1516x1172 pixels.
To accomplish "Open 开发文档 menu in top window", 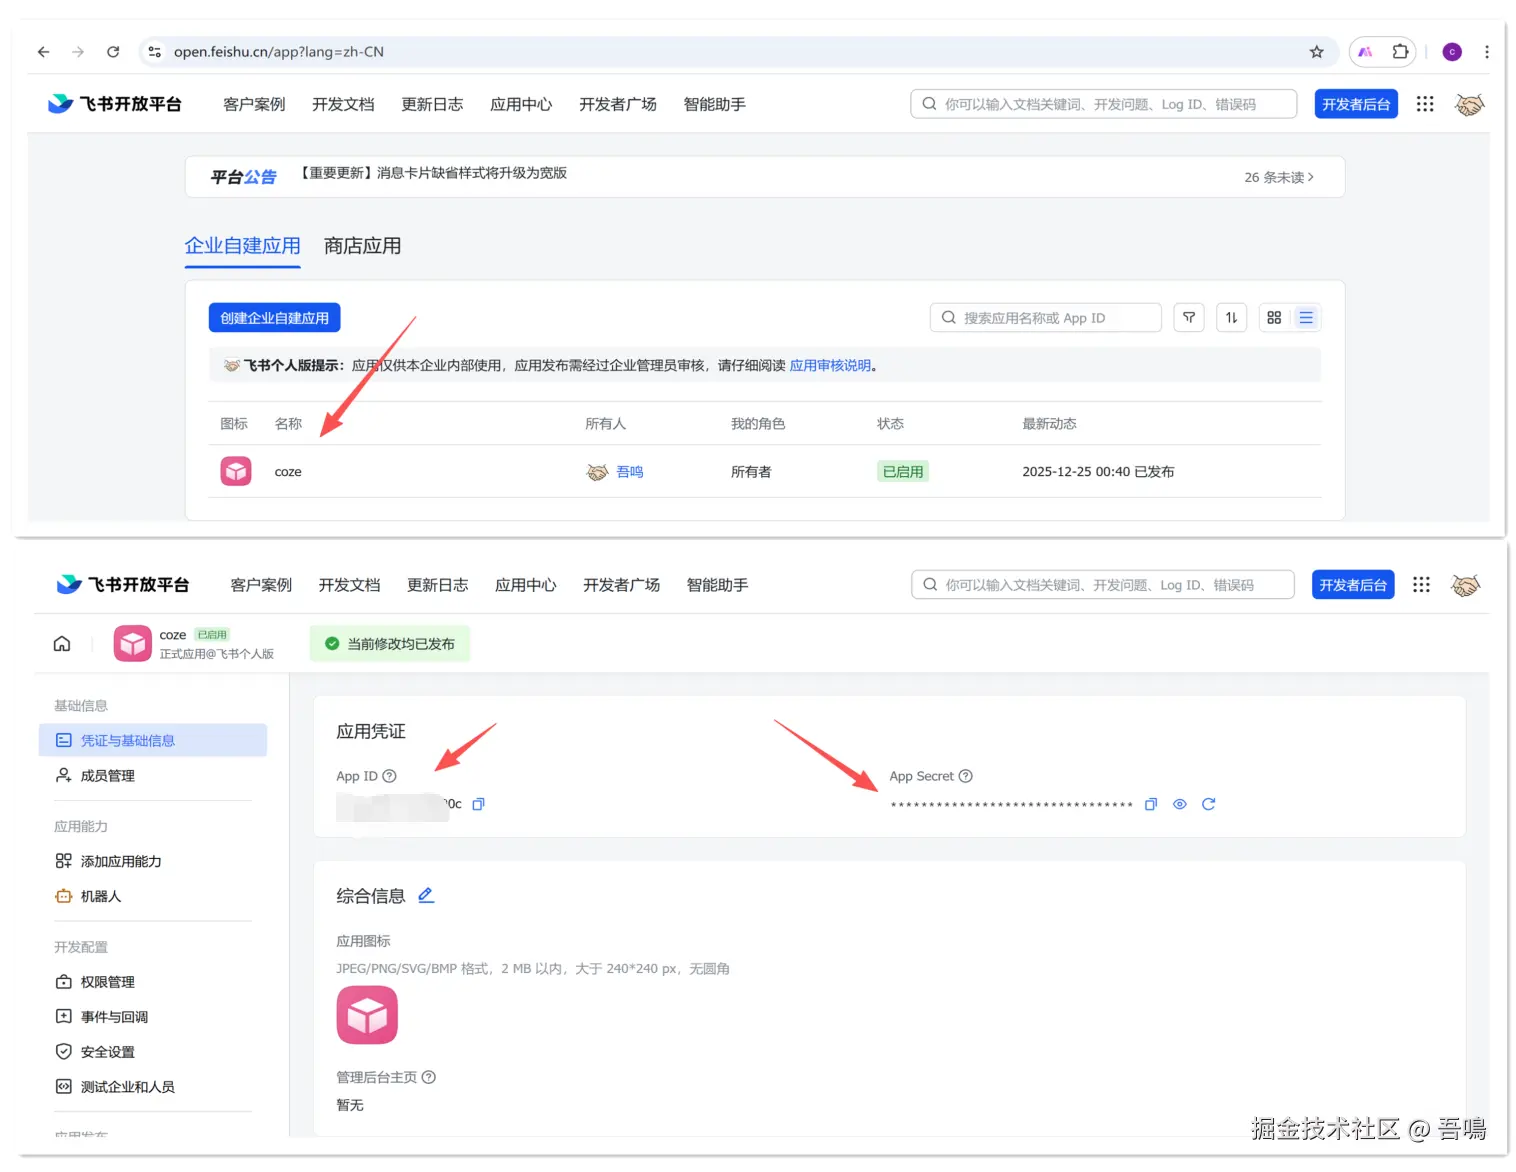I will pyautogui.click(x=343, y=104).
